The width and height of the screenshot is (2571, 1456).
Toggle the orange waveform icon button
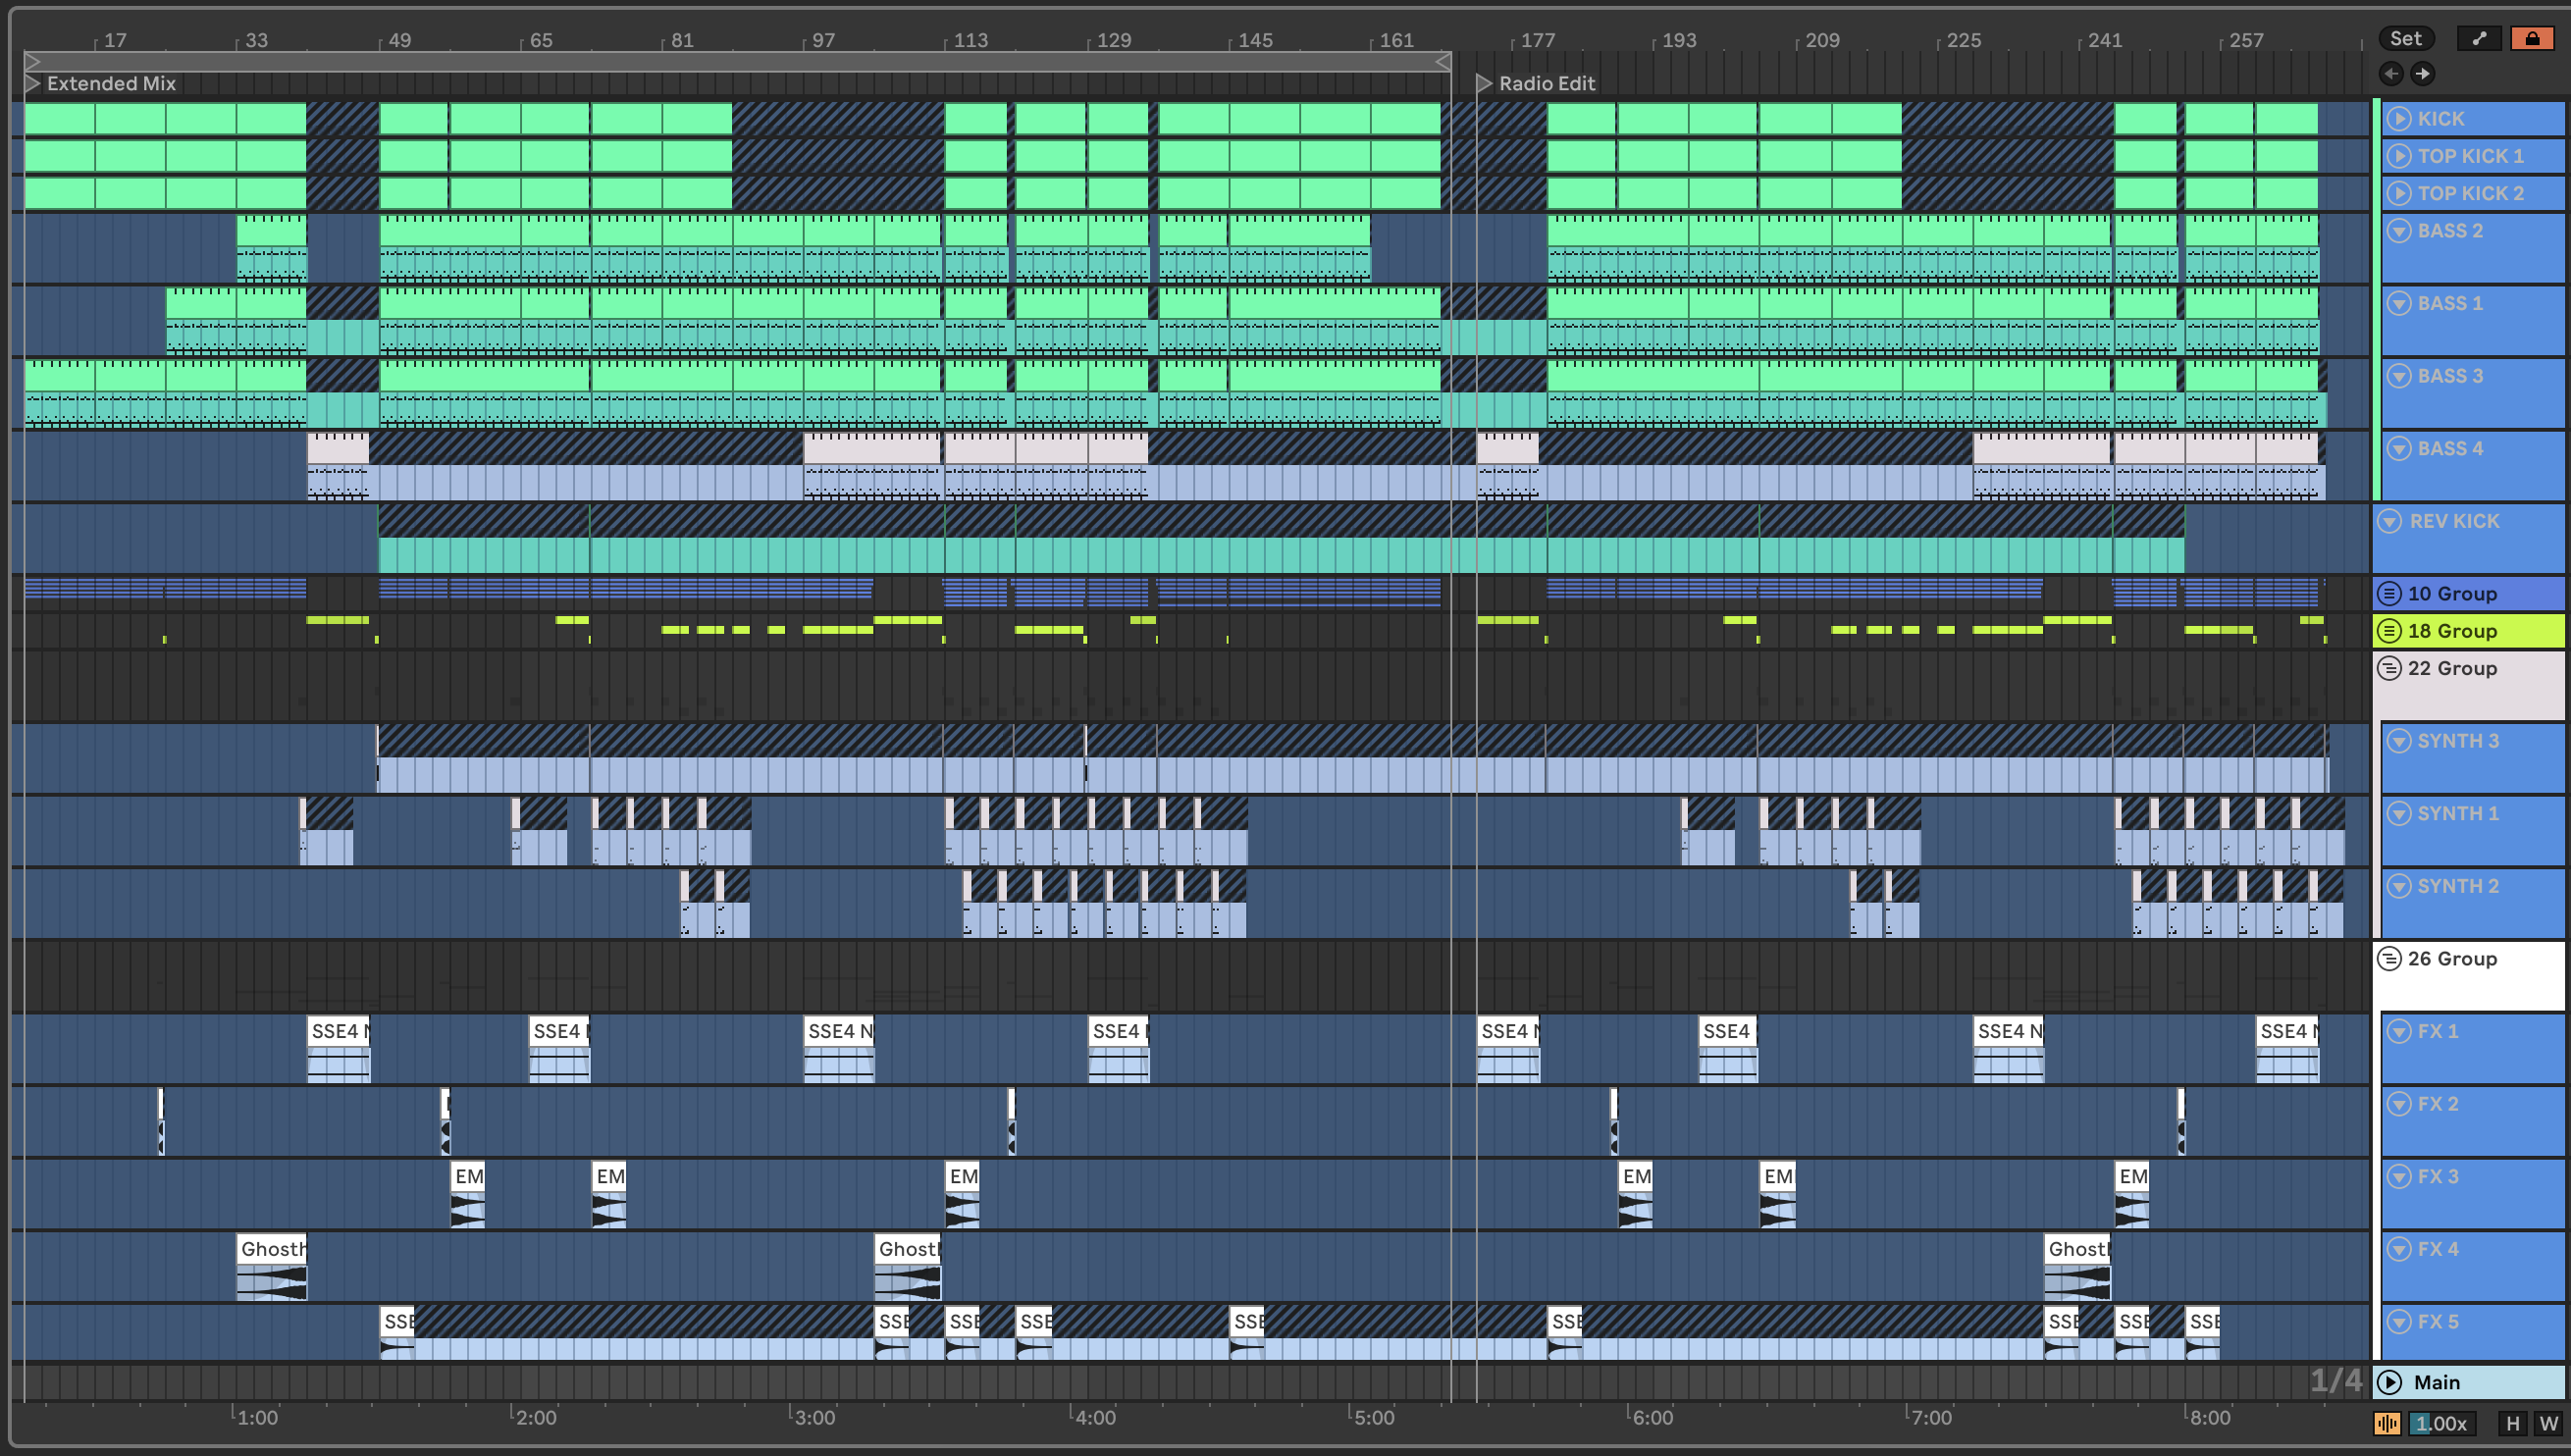(x=2387, y=1423)
